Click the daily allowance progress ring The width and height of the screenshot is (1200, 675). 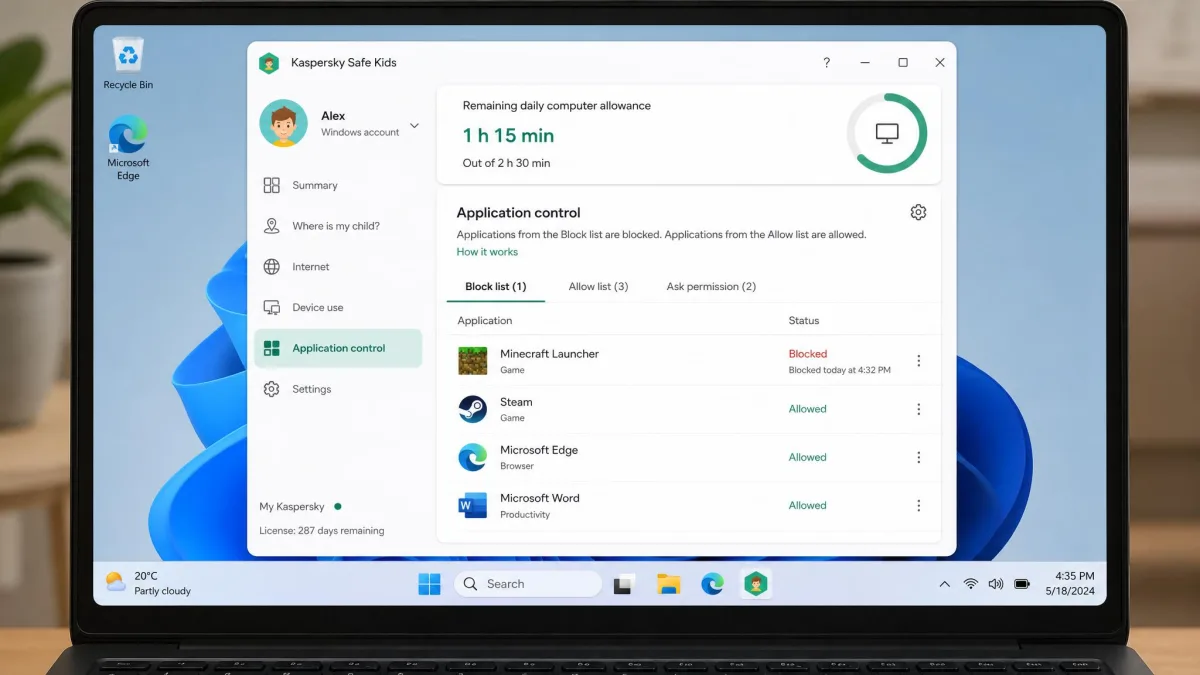click(887, 133)
